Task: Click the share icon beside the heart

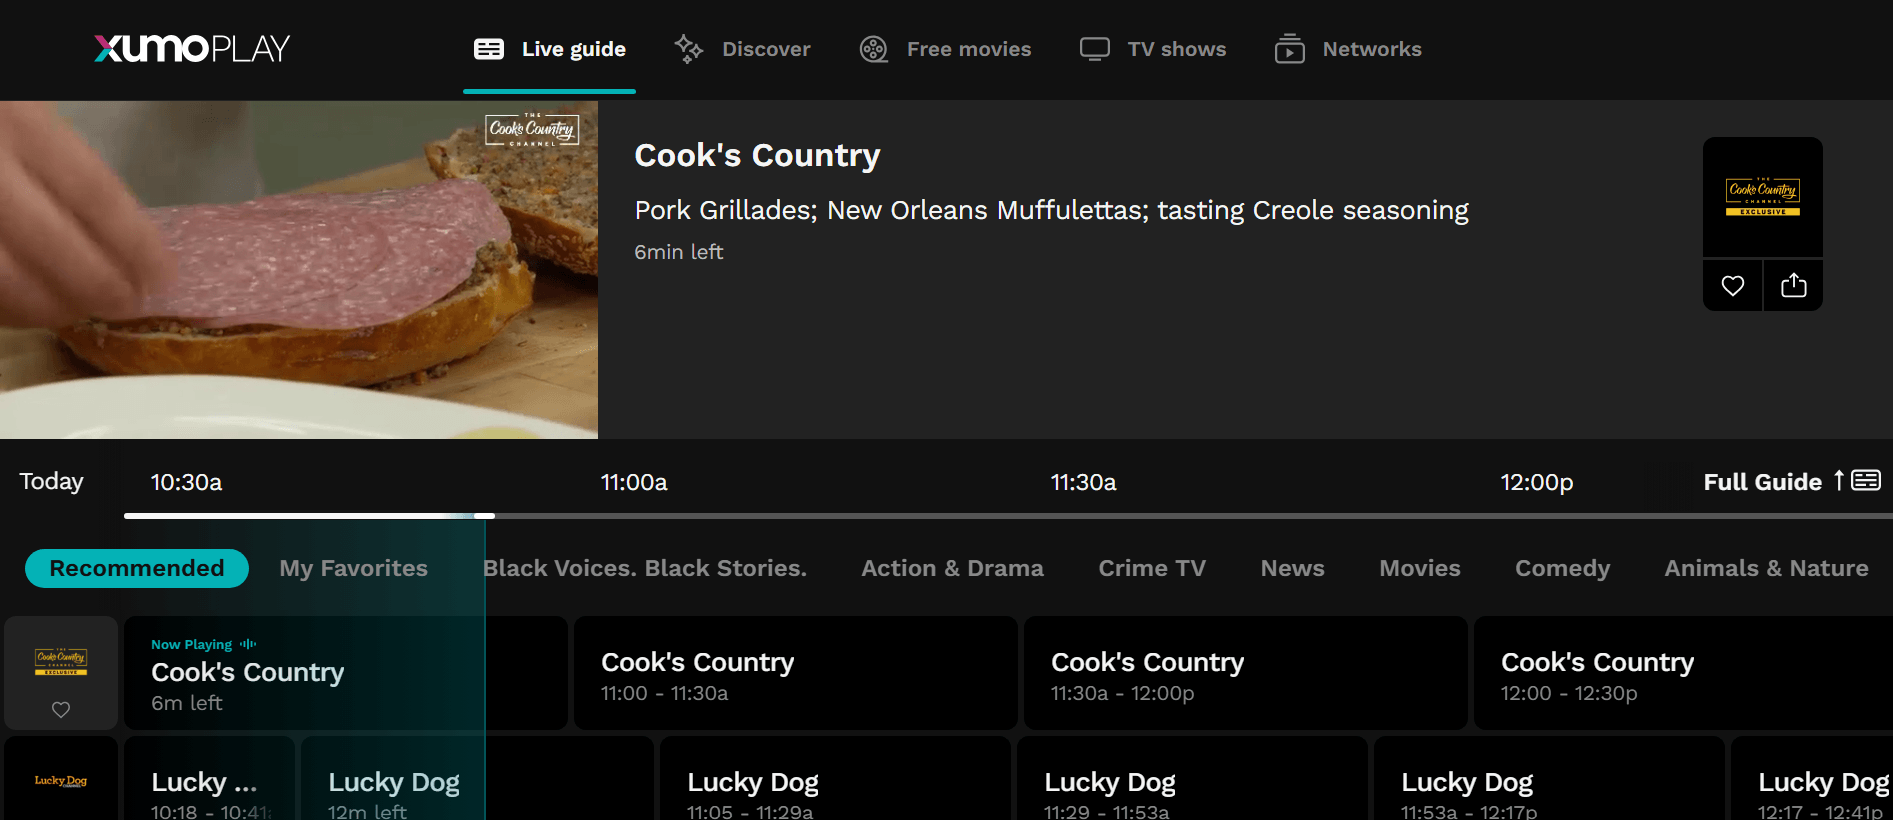Action: pos(1793,286)
